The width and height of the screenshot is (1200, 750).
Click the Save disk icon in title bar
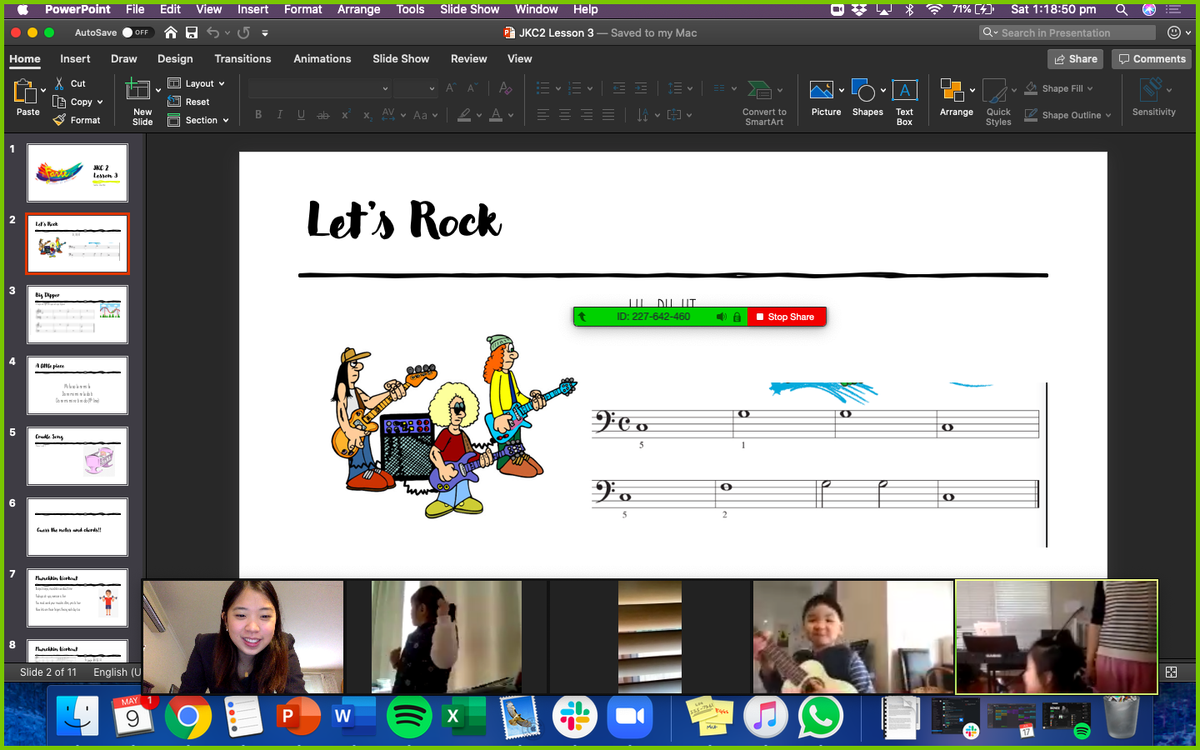click(191, 32)
